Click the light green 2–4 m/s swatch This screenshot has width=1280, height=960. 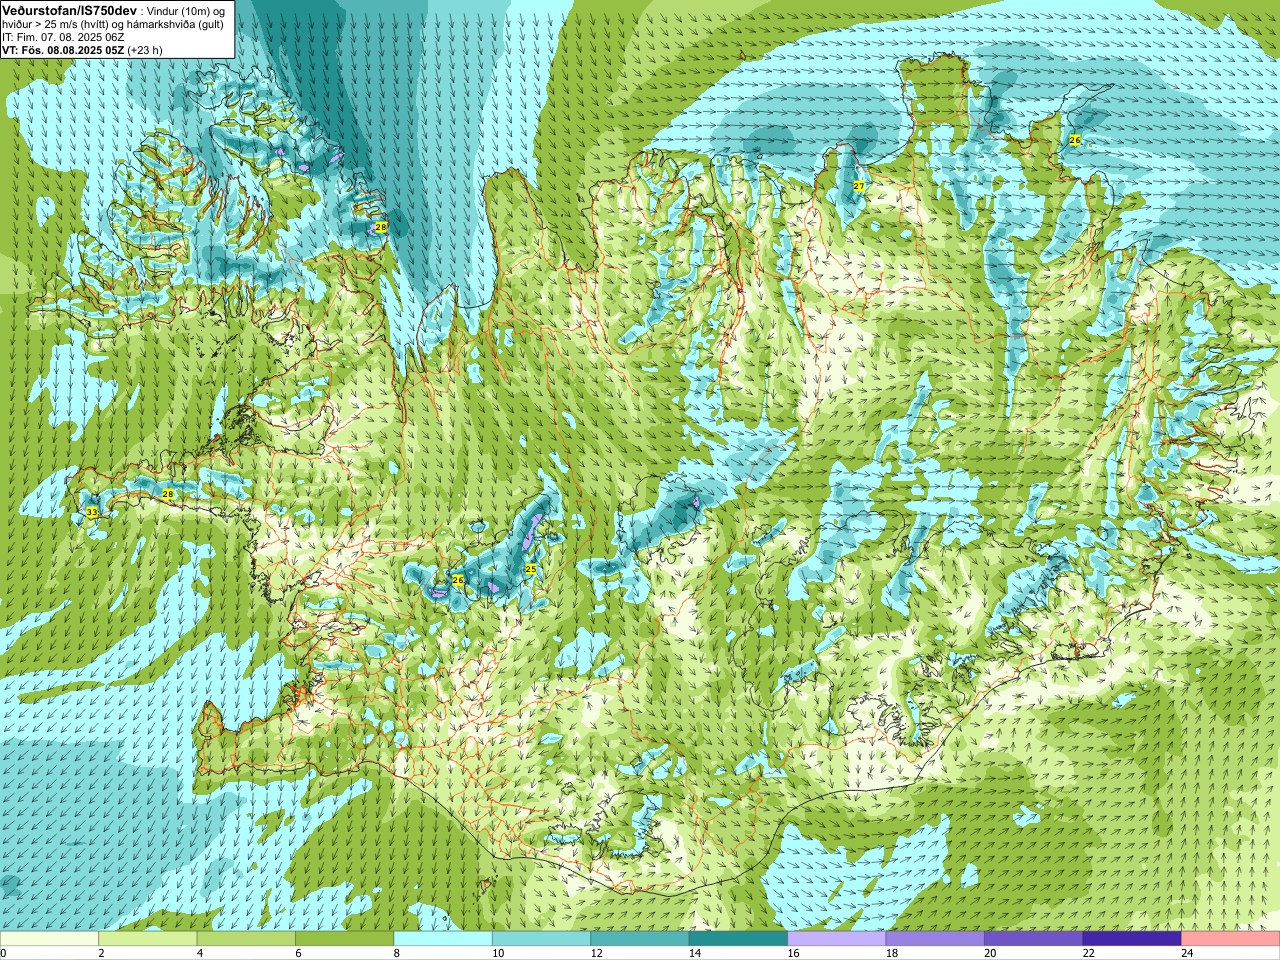pos(147,939)
